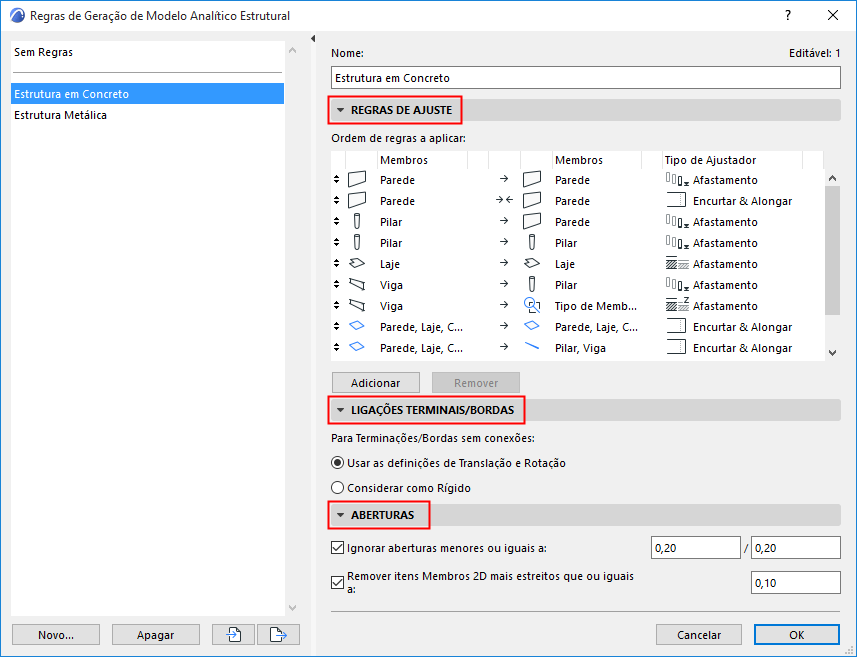
Task: Click first opening size field 0,20
Action: (x=696, y=548)
